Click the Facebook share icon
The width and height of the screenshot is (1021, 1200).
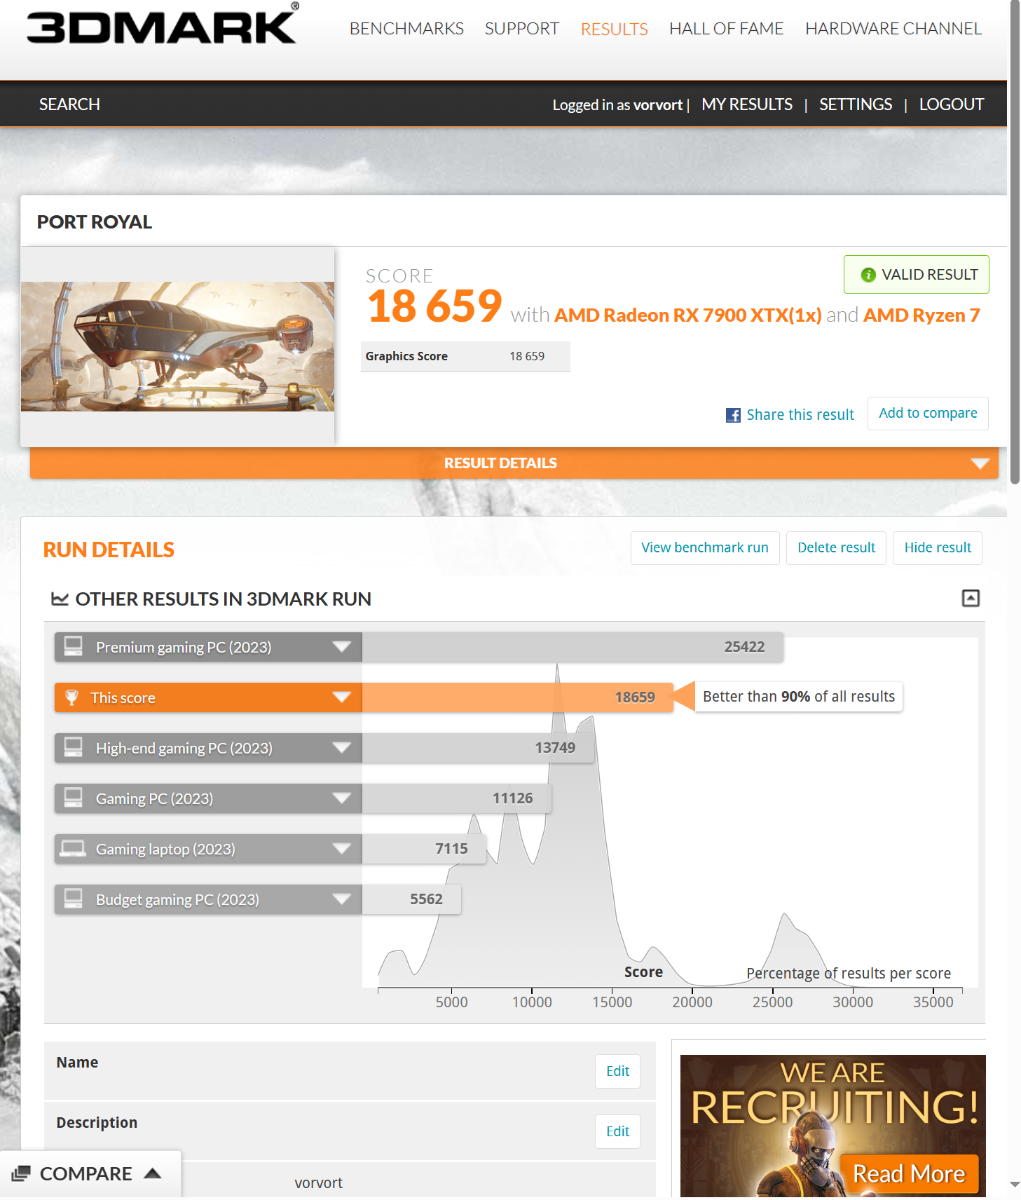(x=733, y=415)
